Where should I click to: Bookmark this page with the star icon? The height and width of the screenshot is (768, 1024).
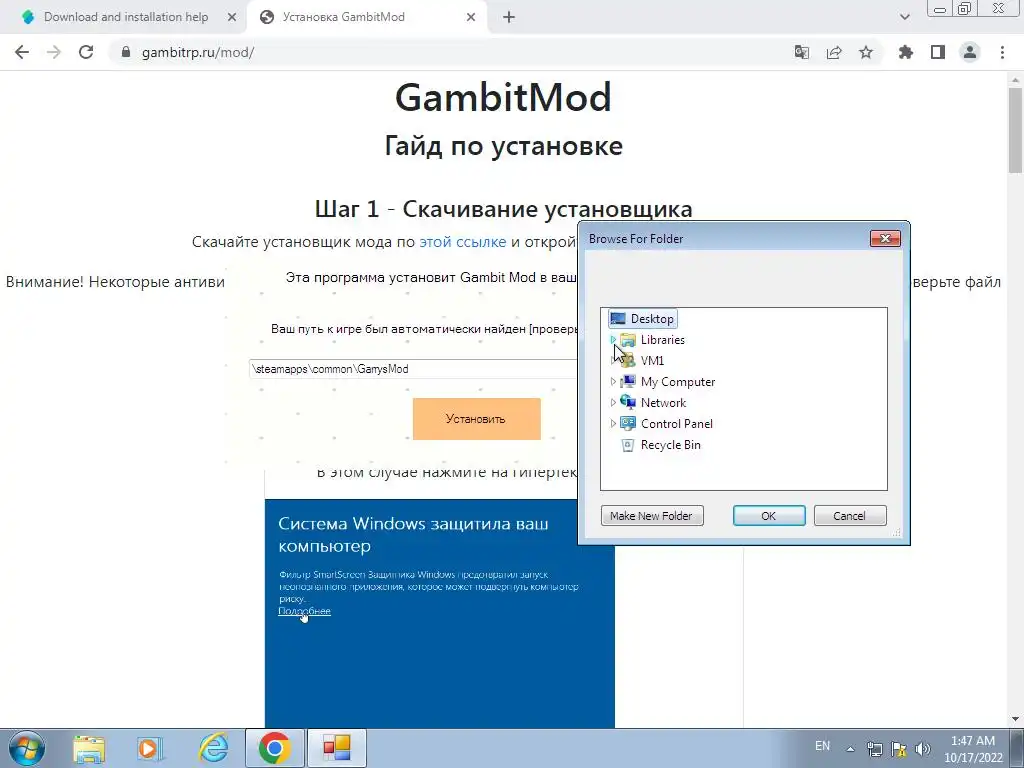click(x=866, y=52)
